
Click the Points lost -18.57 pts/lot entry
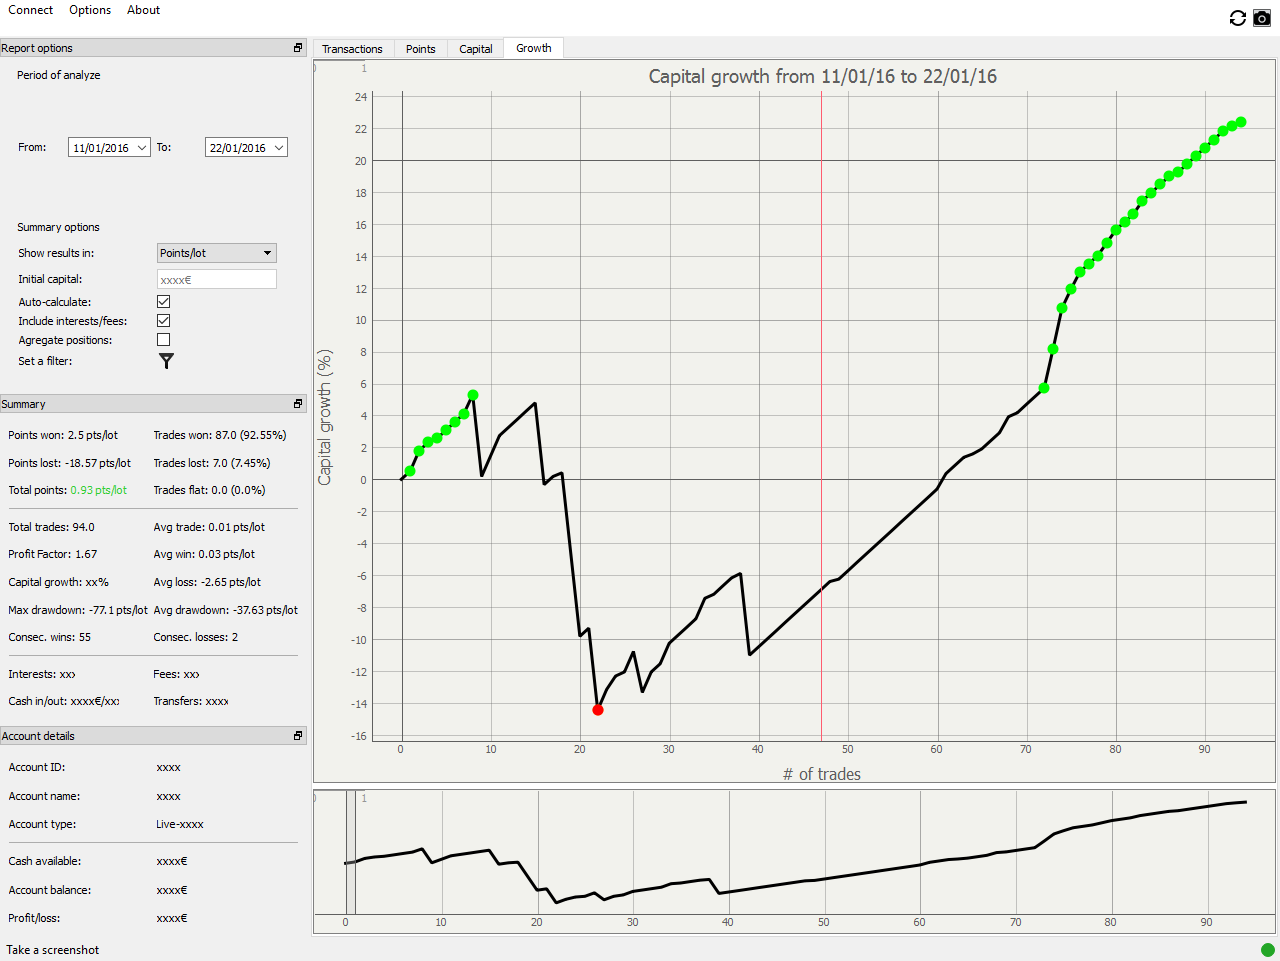(70, 463)
